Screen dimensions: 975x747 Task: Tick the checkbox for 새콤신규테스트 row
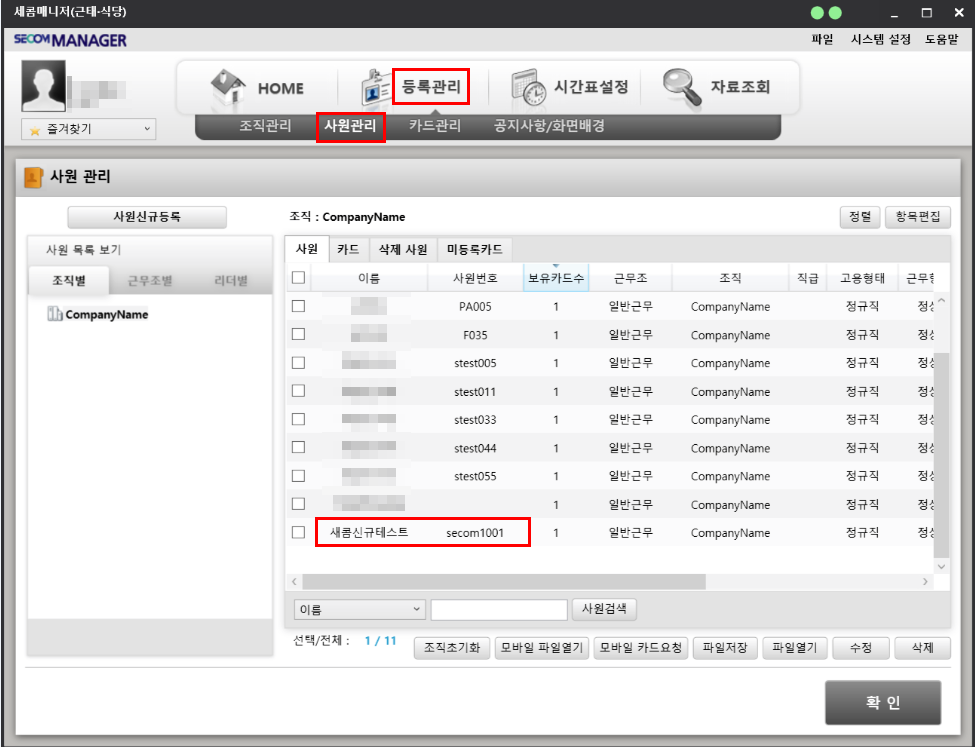pos(298,533)
